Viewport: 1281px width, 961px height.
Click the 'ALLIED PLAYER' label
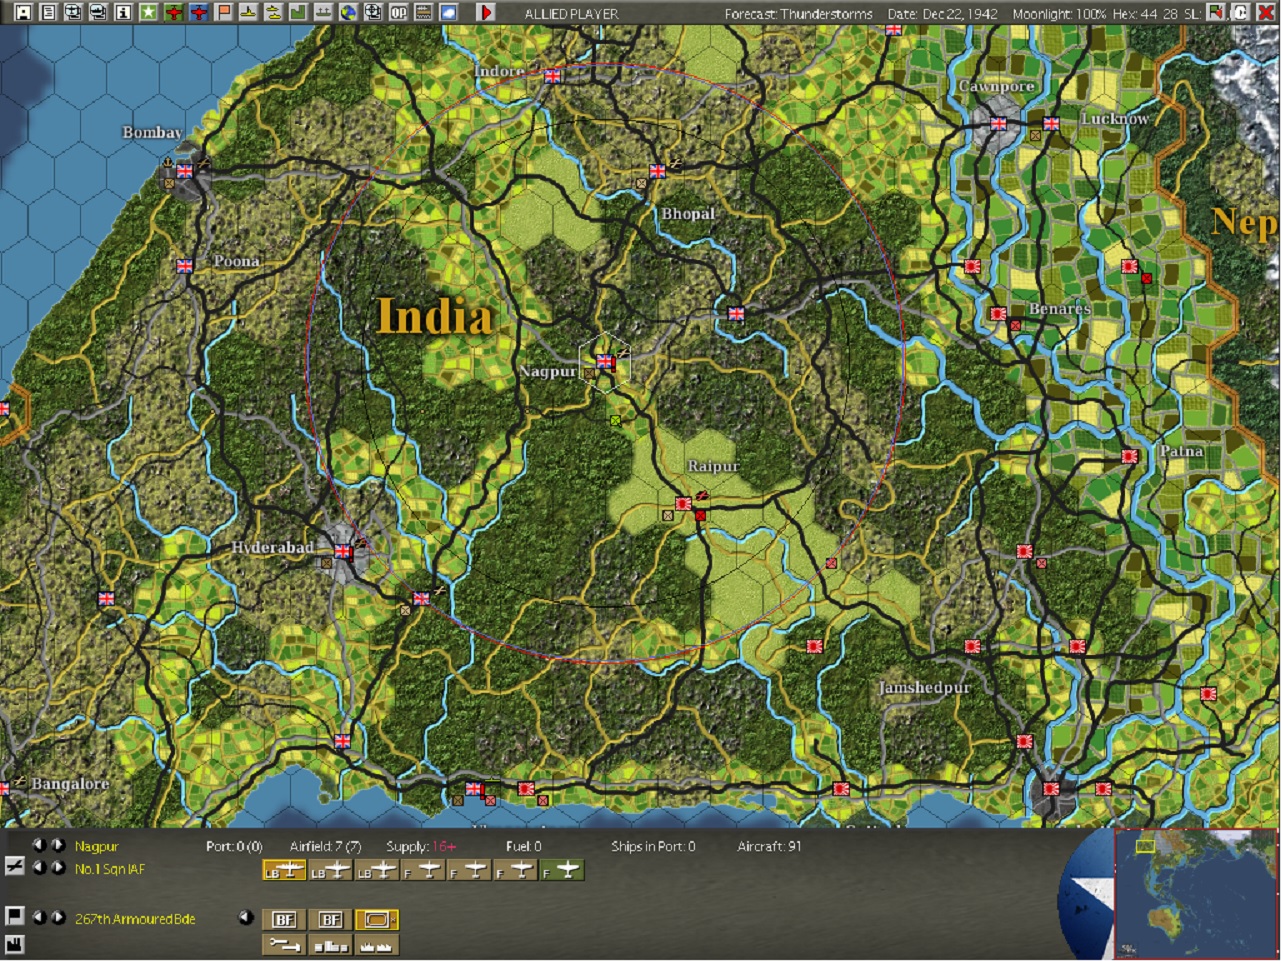coord(571,14)
